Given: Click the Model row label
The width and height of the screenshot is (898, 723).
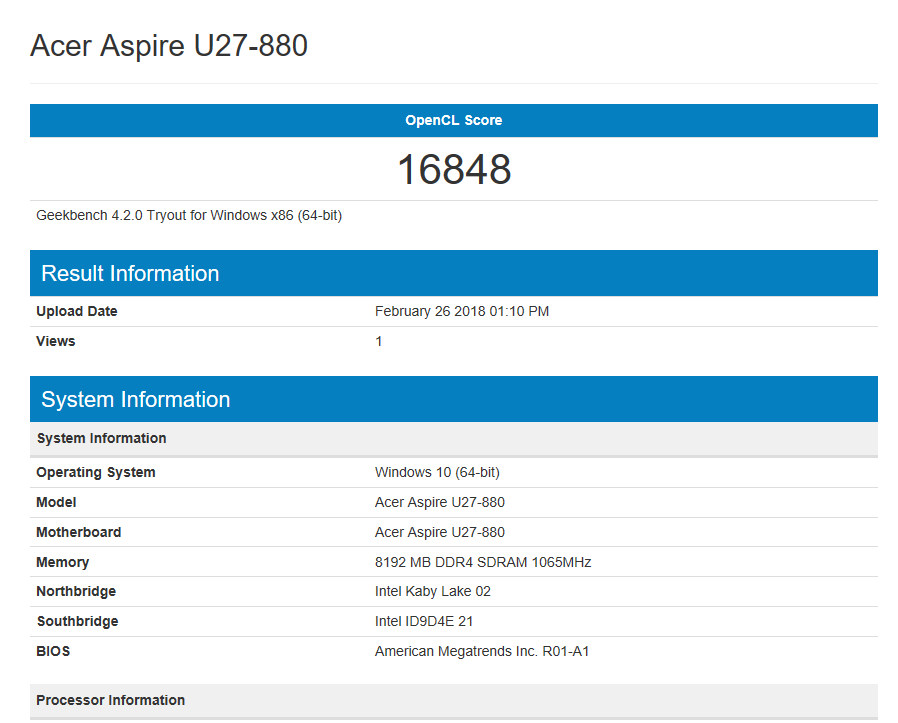Looking at the screenshot, I should 56,502.
